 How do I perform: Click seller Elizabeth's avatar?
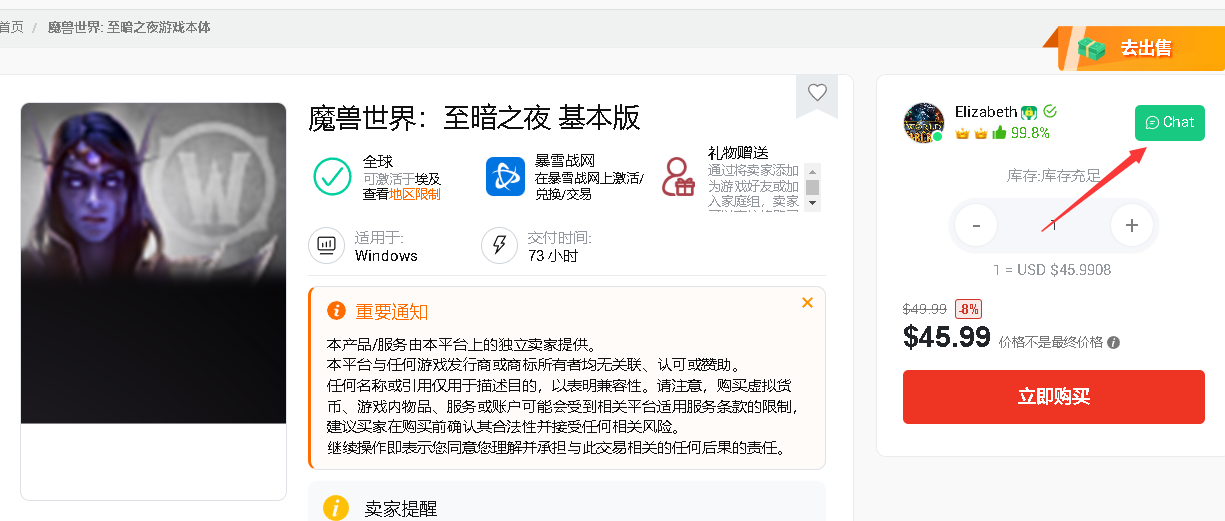(x=923, y=123)
